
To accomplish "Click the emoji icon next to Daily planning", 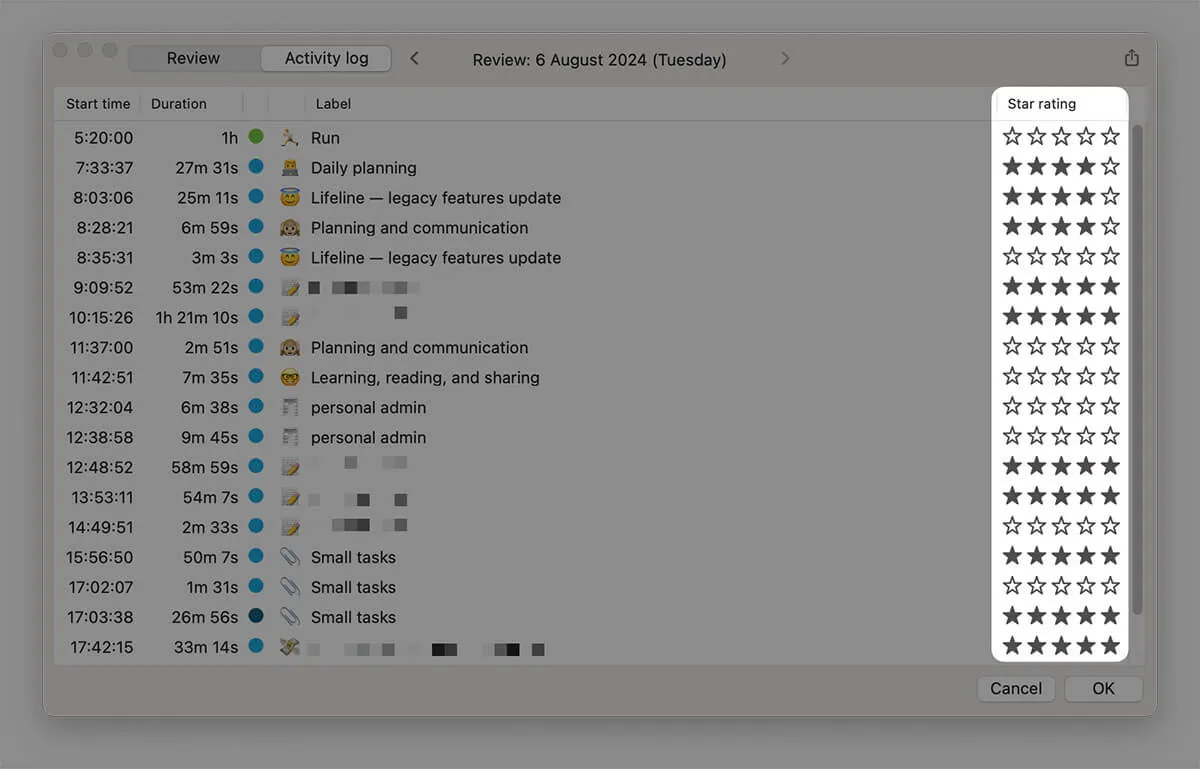I will 290,168.
